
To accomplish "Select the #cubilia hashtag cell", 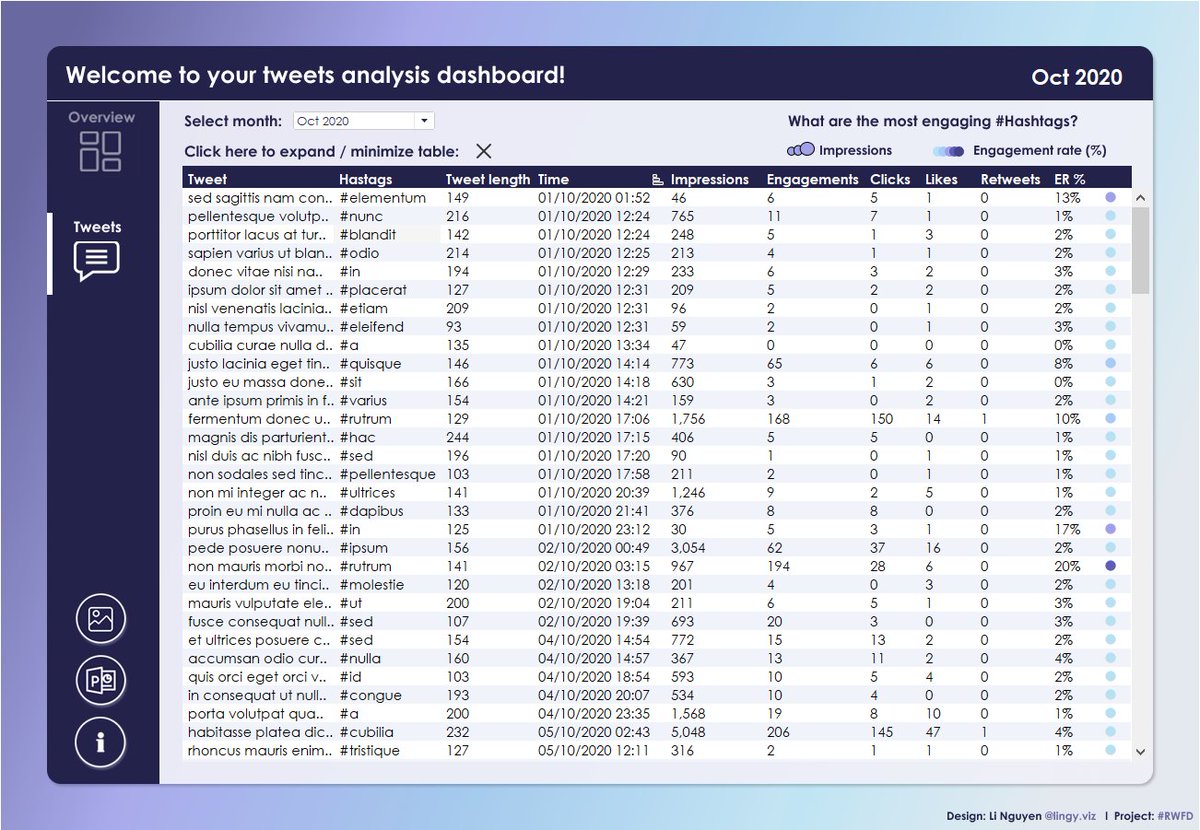I will pos(367,732).
